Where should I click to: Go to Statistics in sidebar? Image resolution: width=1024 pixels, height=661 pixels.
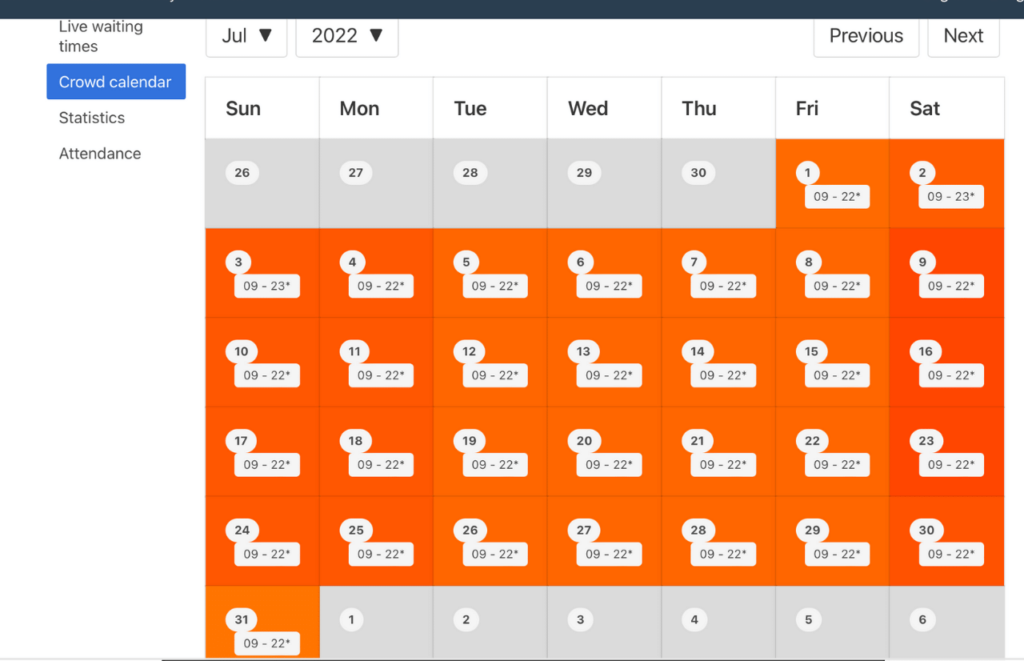[x=92, y=118]
